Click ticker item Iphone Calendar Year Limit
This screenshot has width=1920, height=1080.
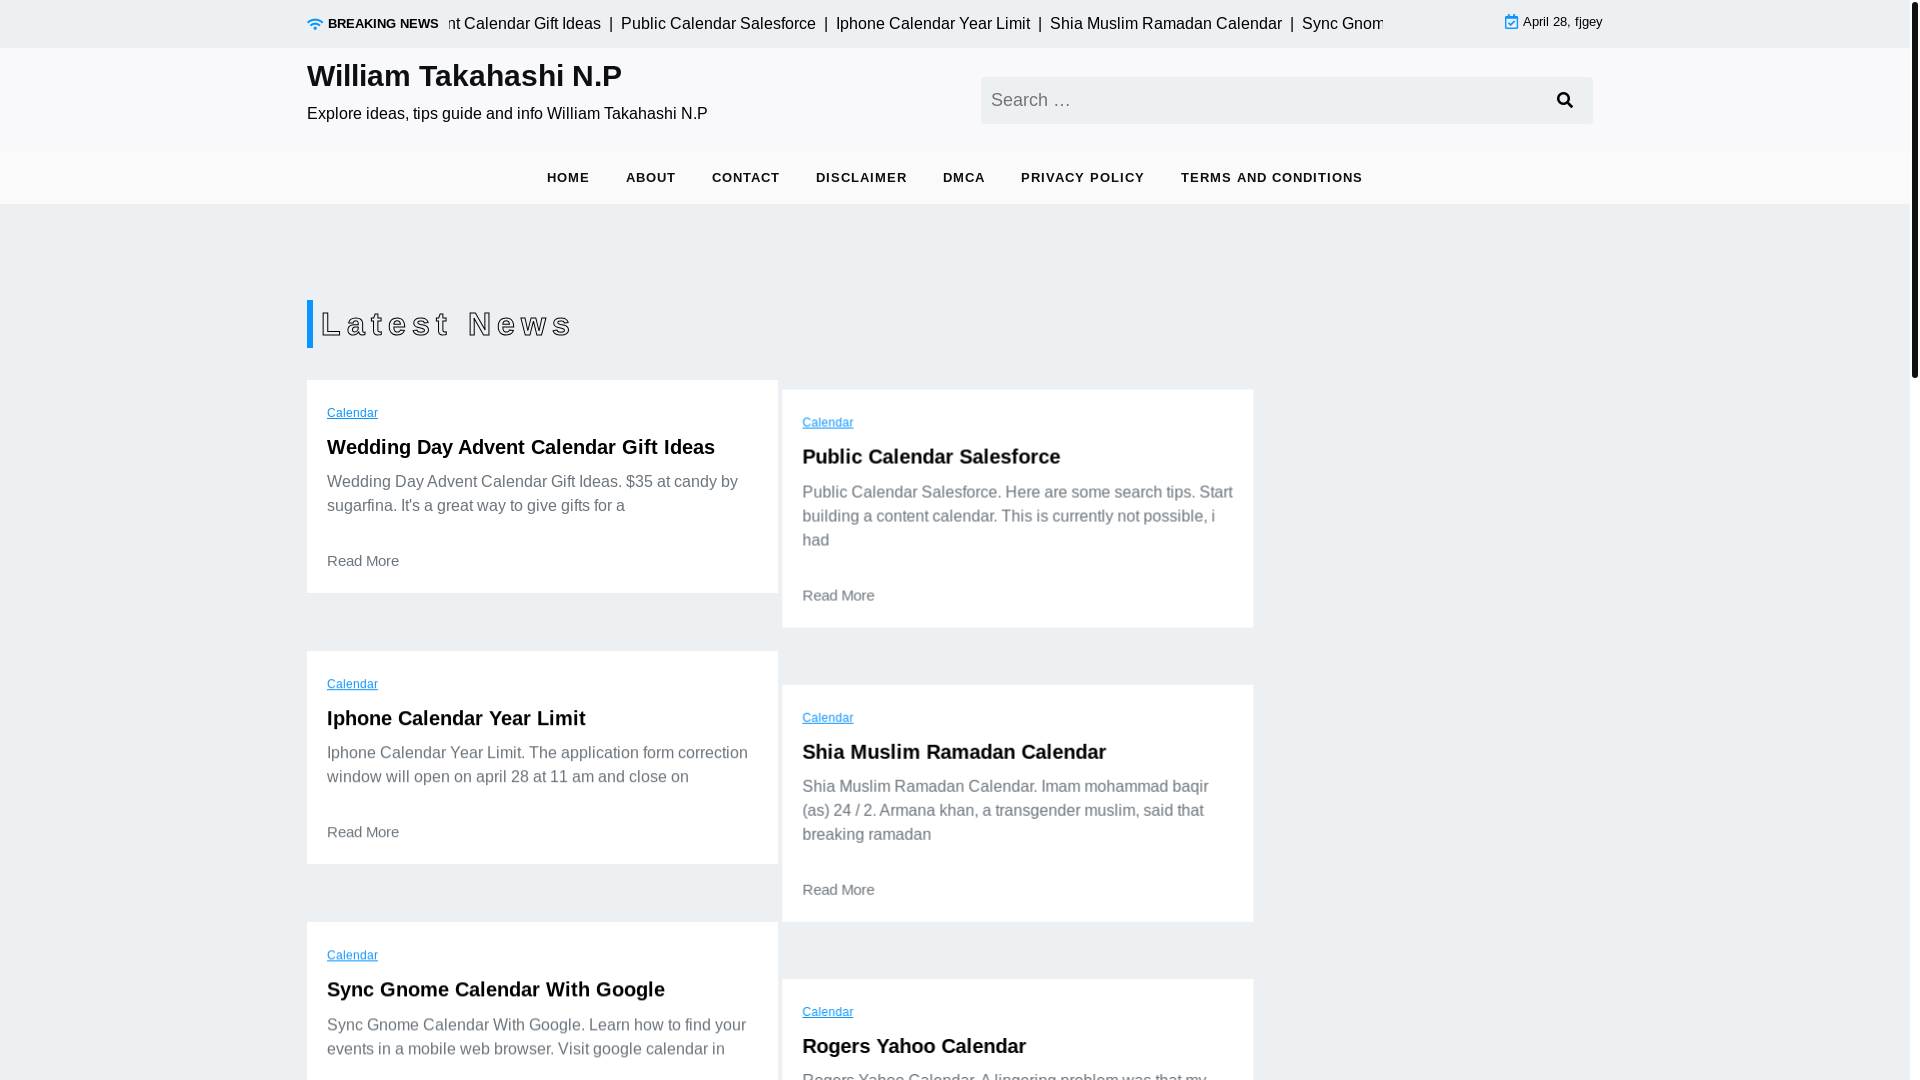(933, 24)
